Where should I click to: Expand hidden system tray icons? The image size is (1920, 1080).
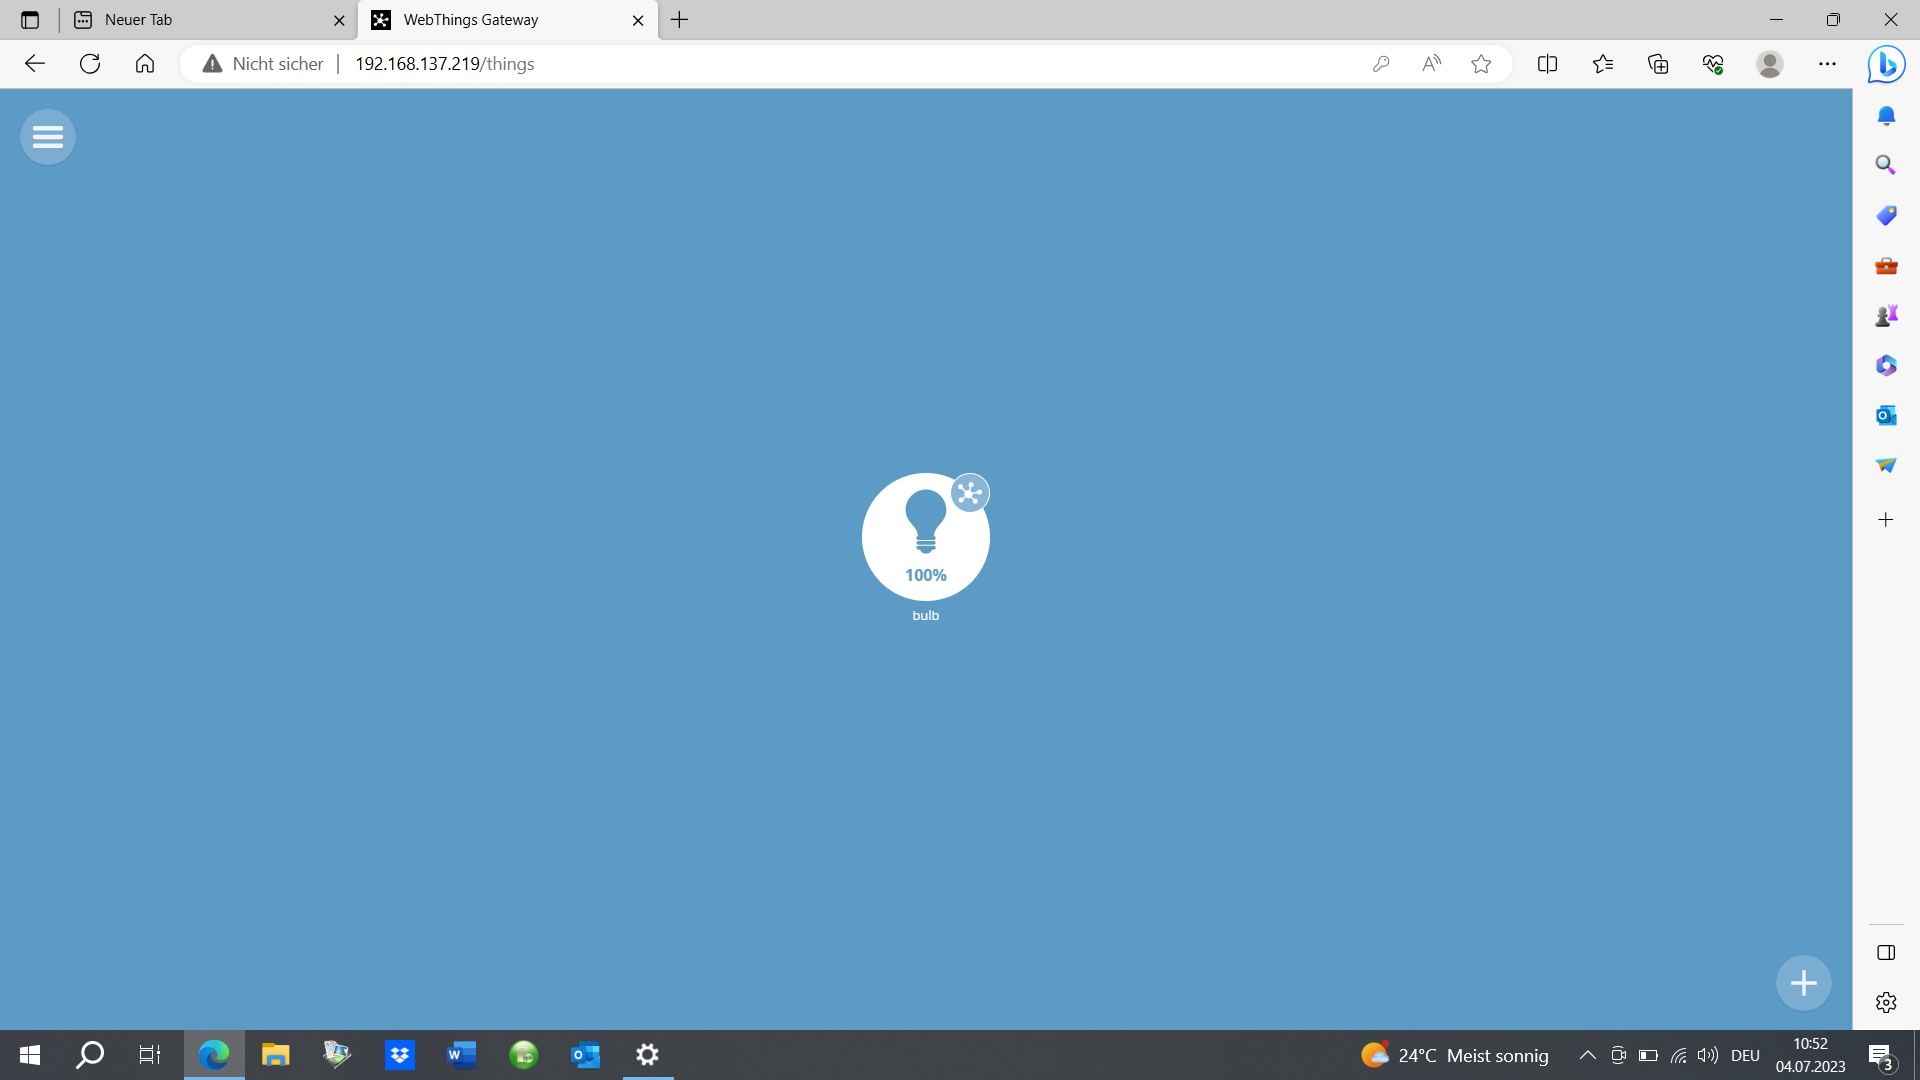click(x=1587, y=1055)
